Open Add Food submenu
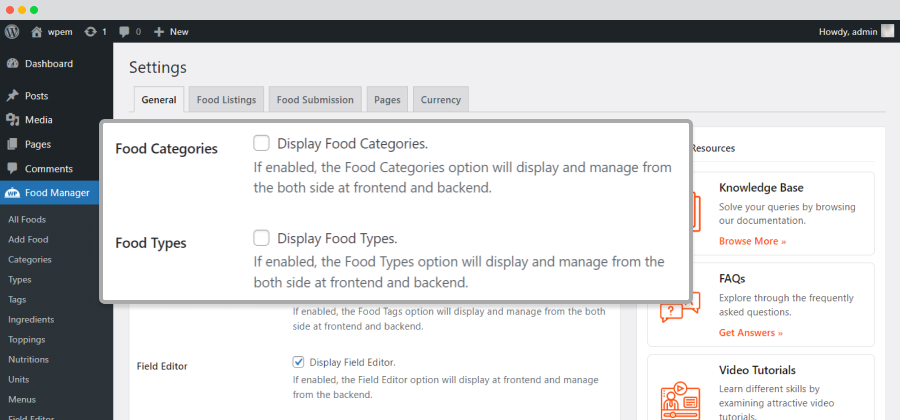The image size is (900, 420). click(x=28, y=240)
